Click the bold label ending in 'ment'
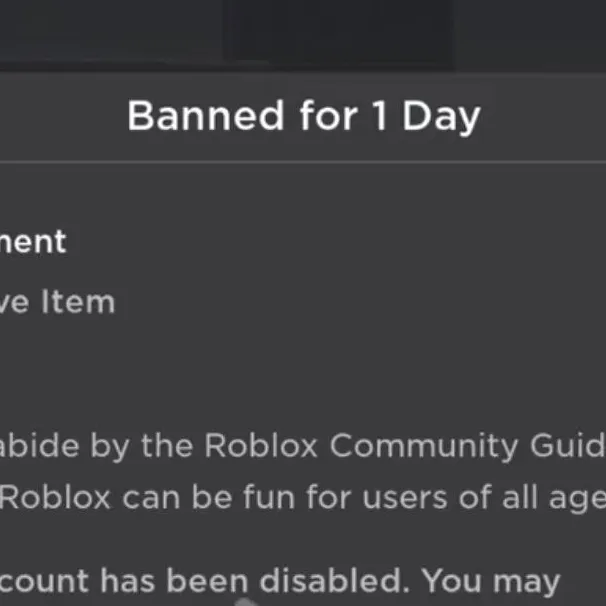 point(33,241)
